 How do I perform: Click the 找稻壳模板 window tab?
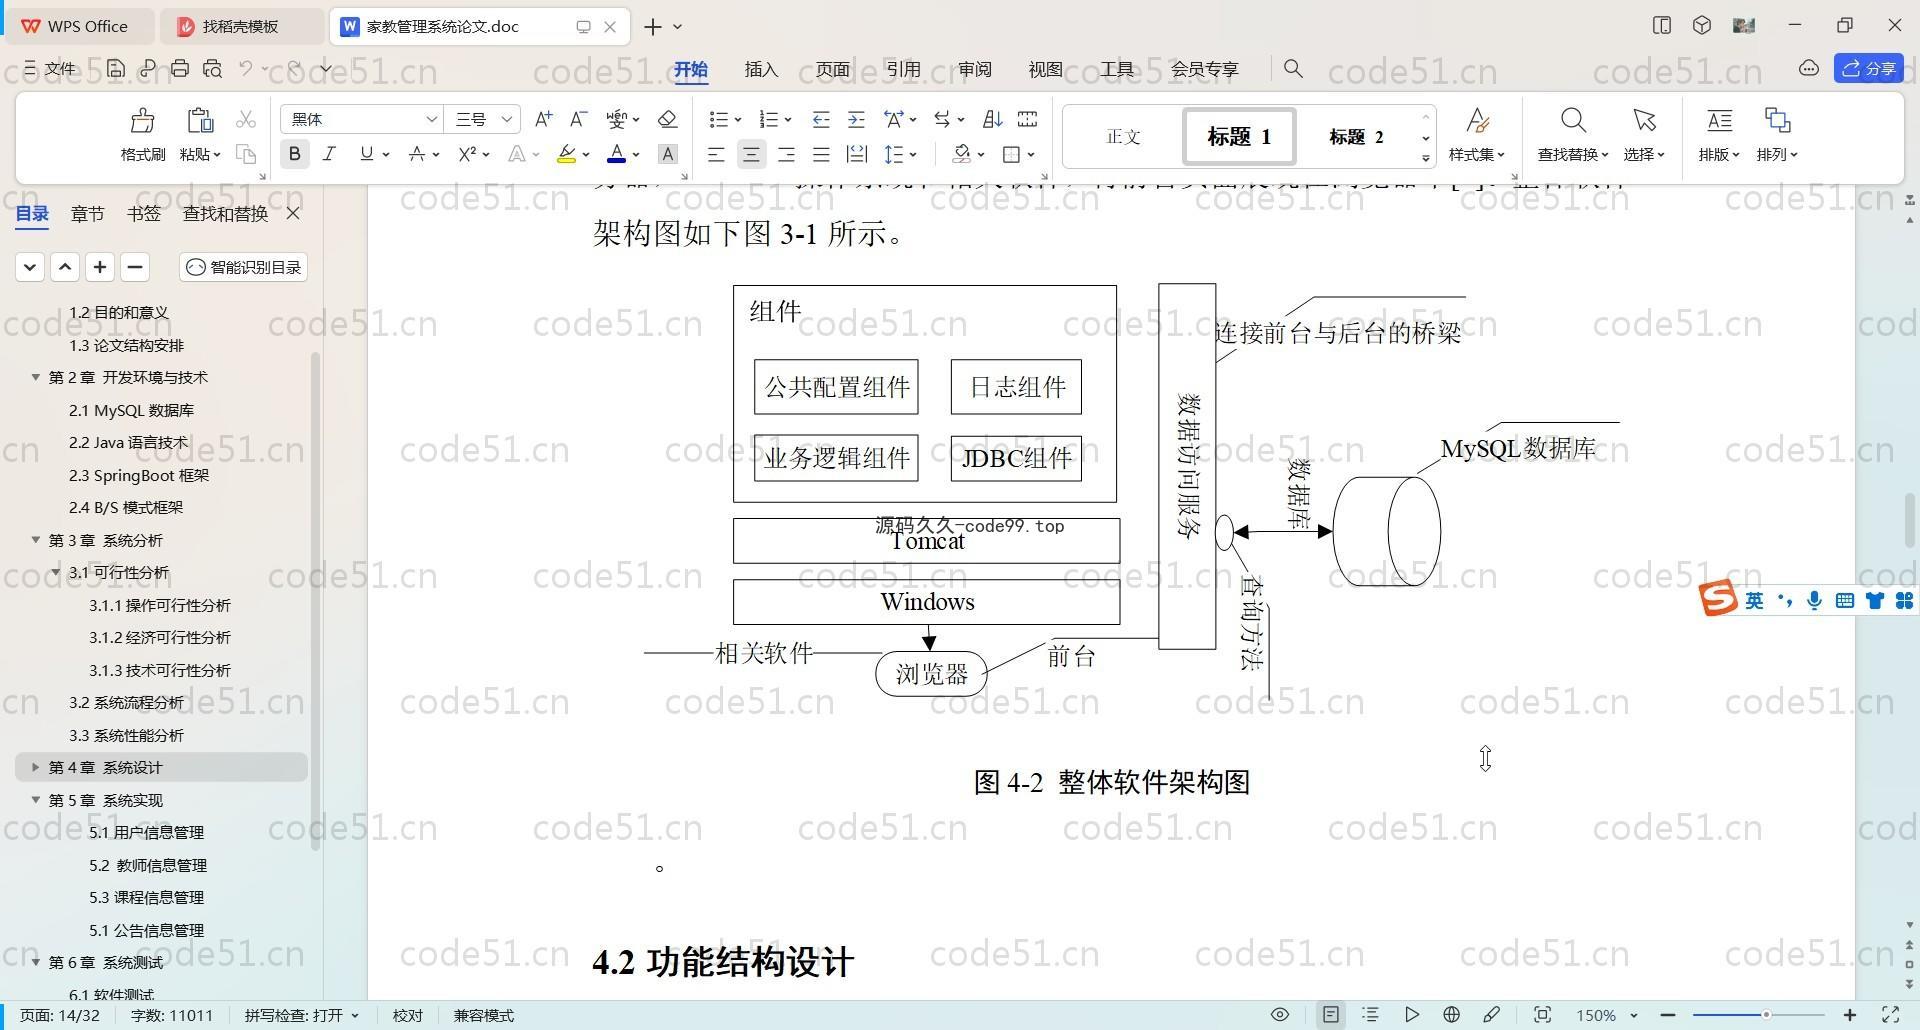240,26
